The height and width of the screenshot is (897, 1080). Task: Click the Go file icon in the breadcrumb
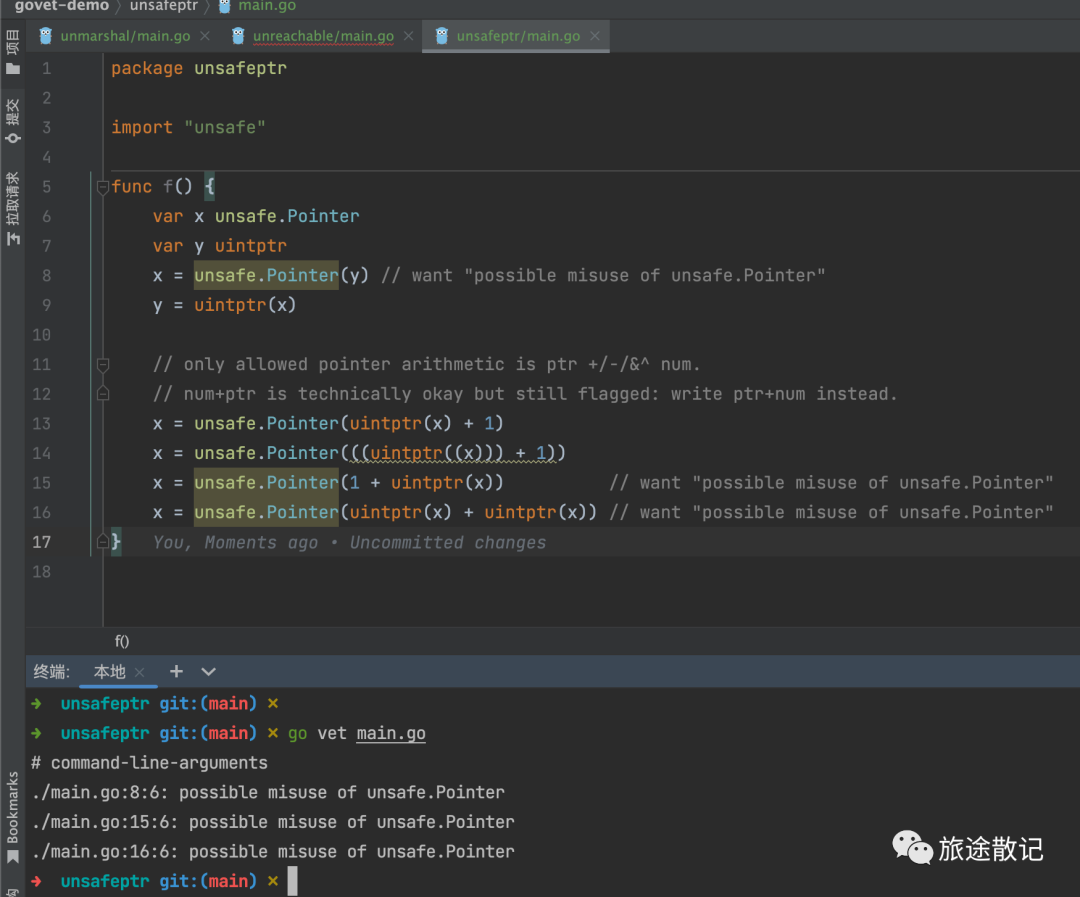[225, 6]
